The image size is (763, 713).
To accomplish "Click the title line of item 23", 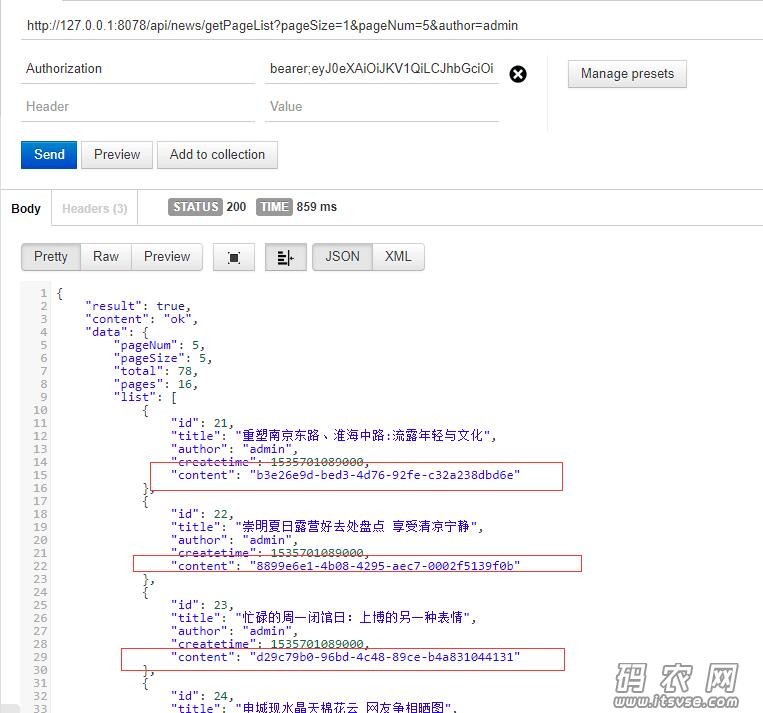I will [323, 618].
